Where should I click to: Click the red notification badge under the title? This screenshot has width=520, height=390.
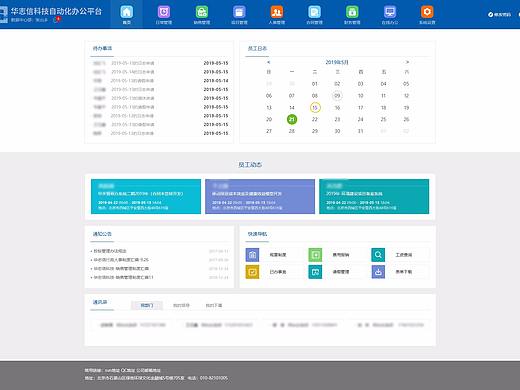coord(58,19)
